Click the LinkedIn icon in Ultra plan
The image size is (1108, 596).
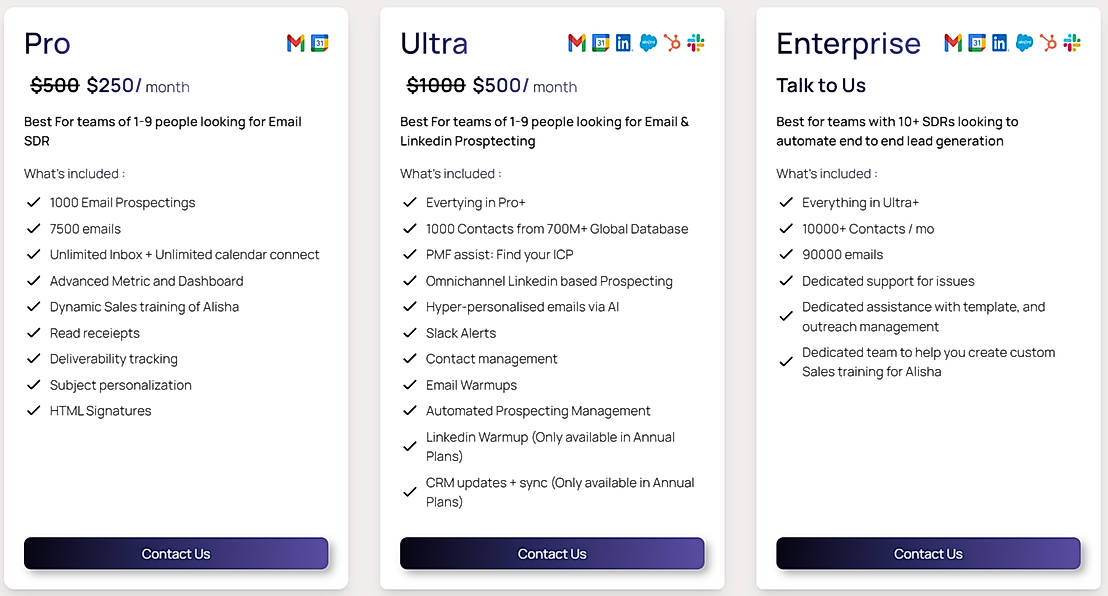(624, 43)
